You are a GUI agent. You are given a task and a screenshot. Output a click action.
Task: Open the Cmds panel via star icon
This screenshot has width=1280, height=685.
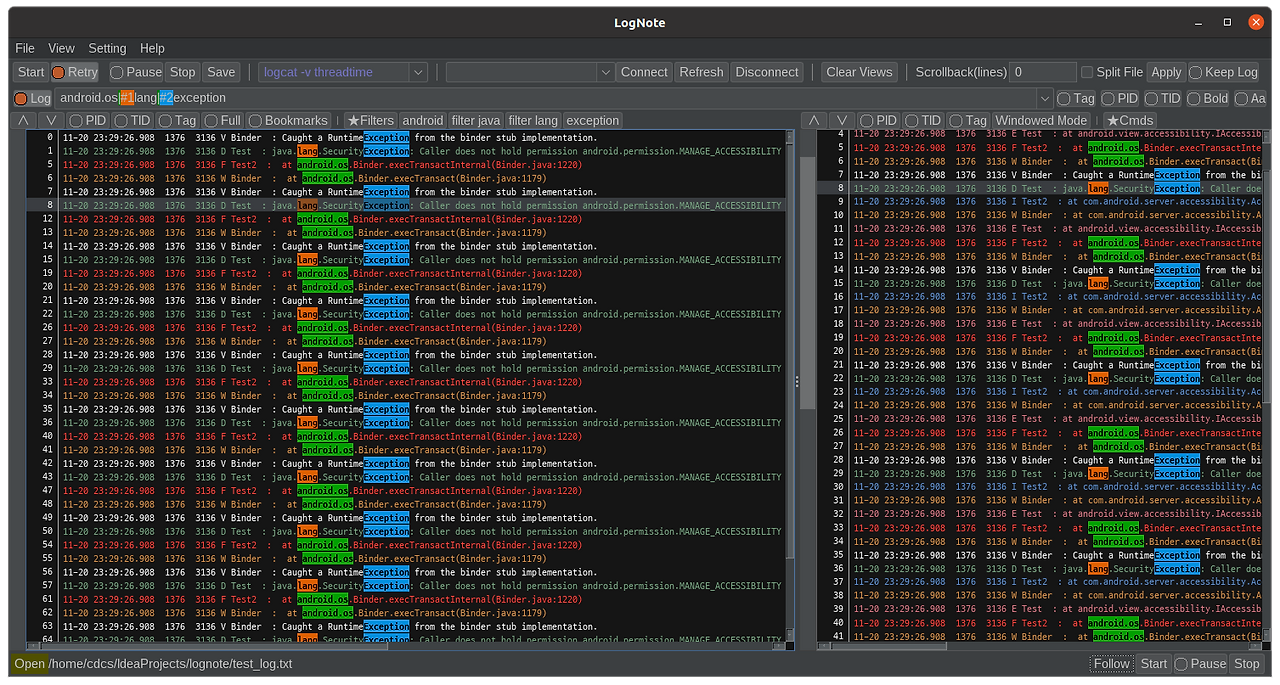click(1130, 120)
